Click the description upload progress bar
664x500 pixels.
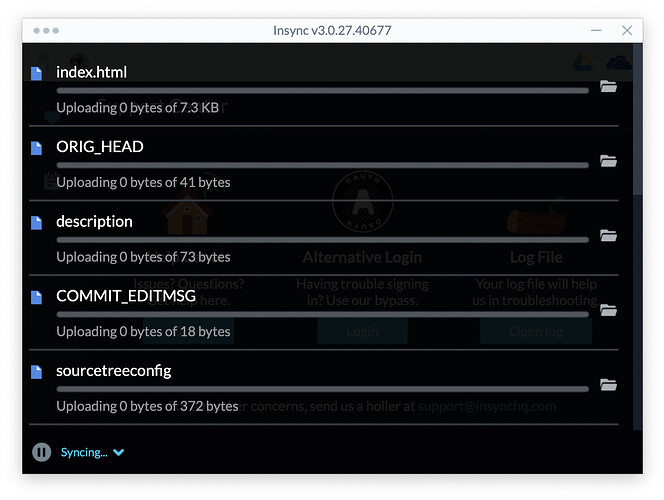point(322,240)
